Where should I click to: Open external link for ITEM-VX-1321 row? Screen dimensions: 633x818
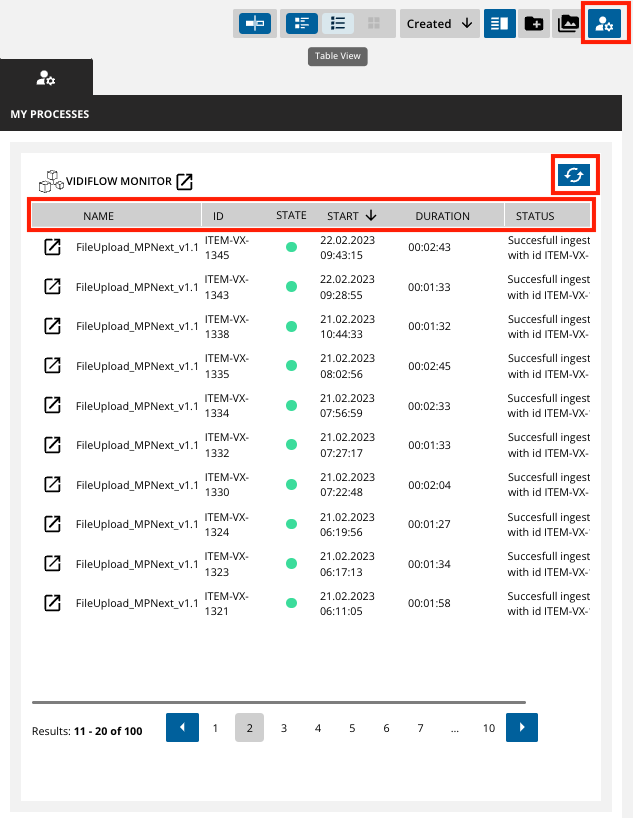click(52, 603)
